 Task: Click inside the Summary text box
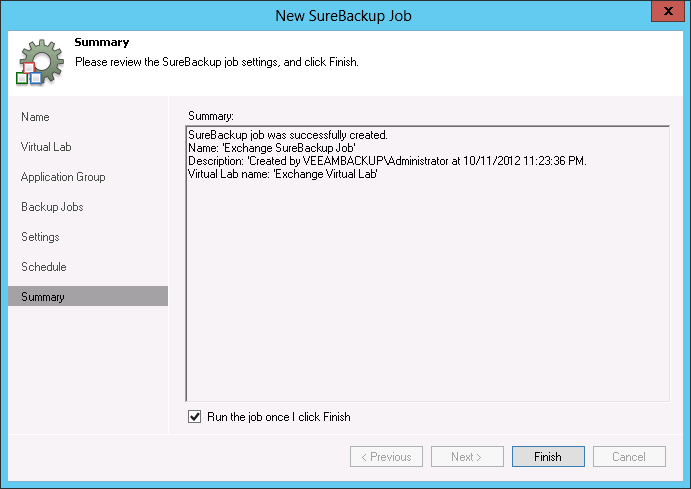click(427, 300)
